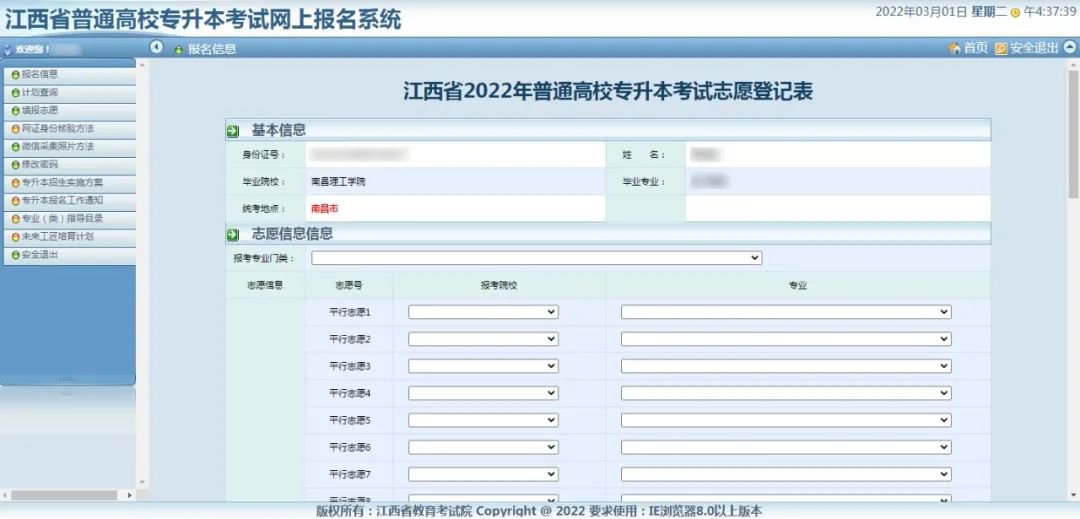
Task: Click the home icon beside 首页
Action: point(954,48)
